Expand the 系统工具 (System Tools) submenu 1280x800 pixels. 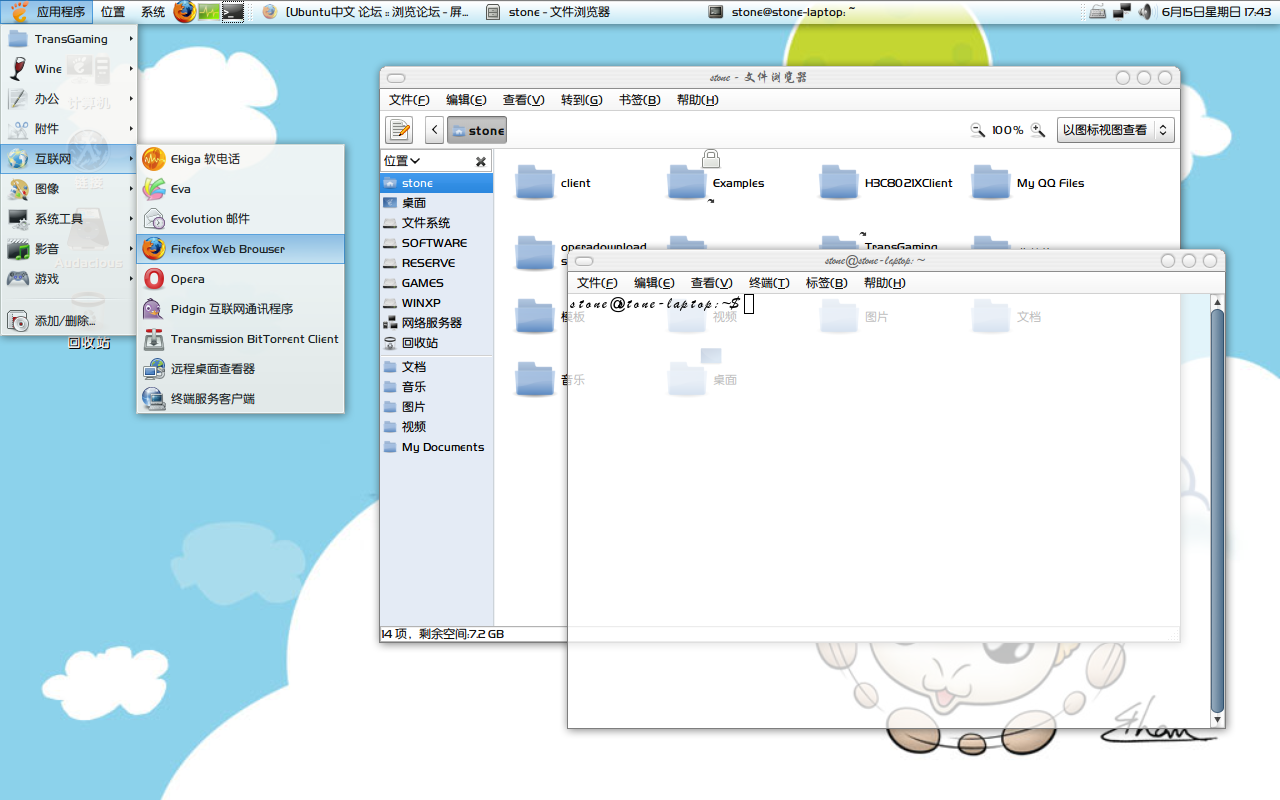pos(70,219)
